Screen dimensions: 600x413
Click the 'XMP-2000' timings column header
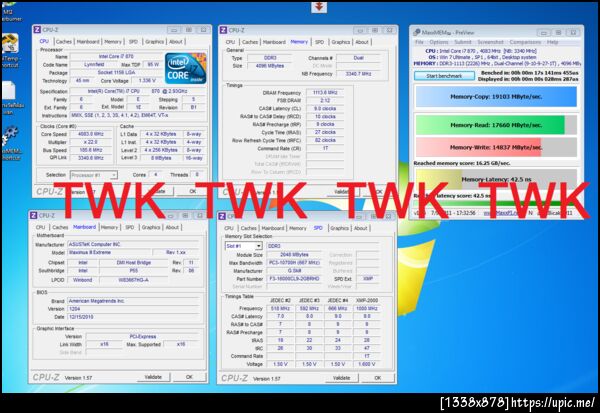pos(367,300)
